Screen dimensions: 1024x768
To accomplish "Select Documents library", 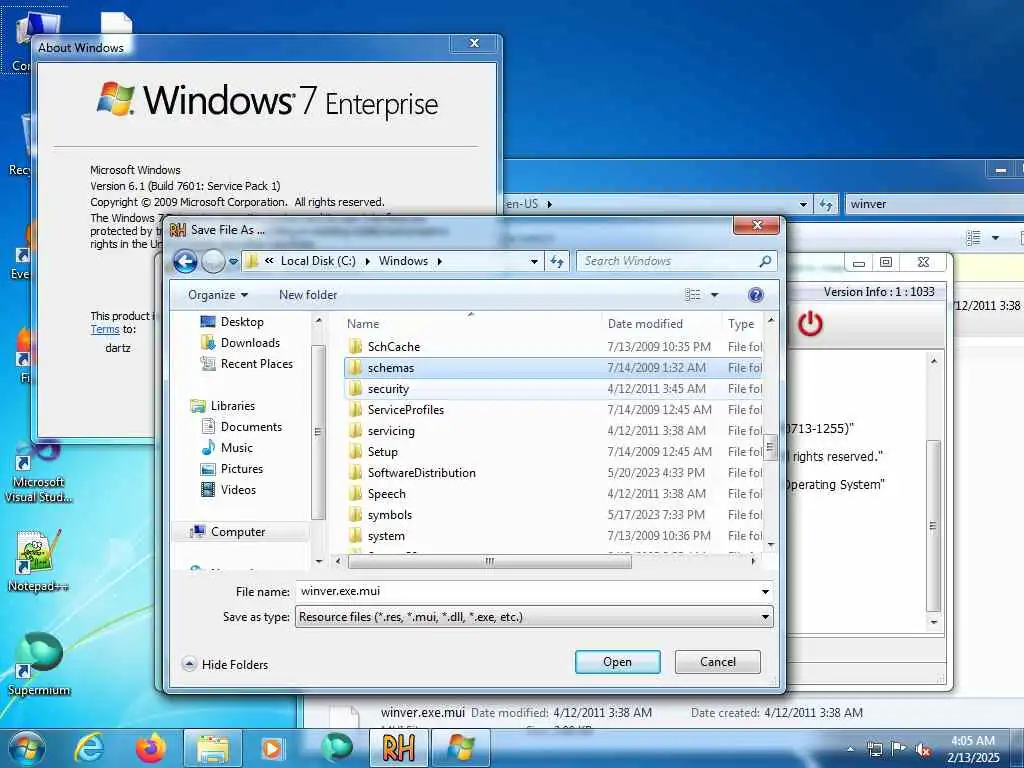I will pyautogui.click(x=251, y=427).
